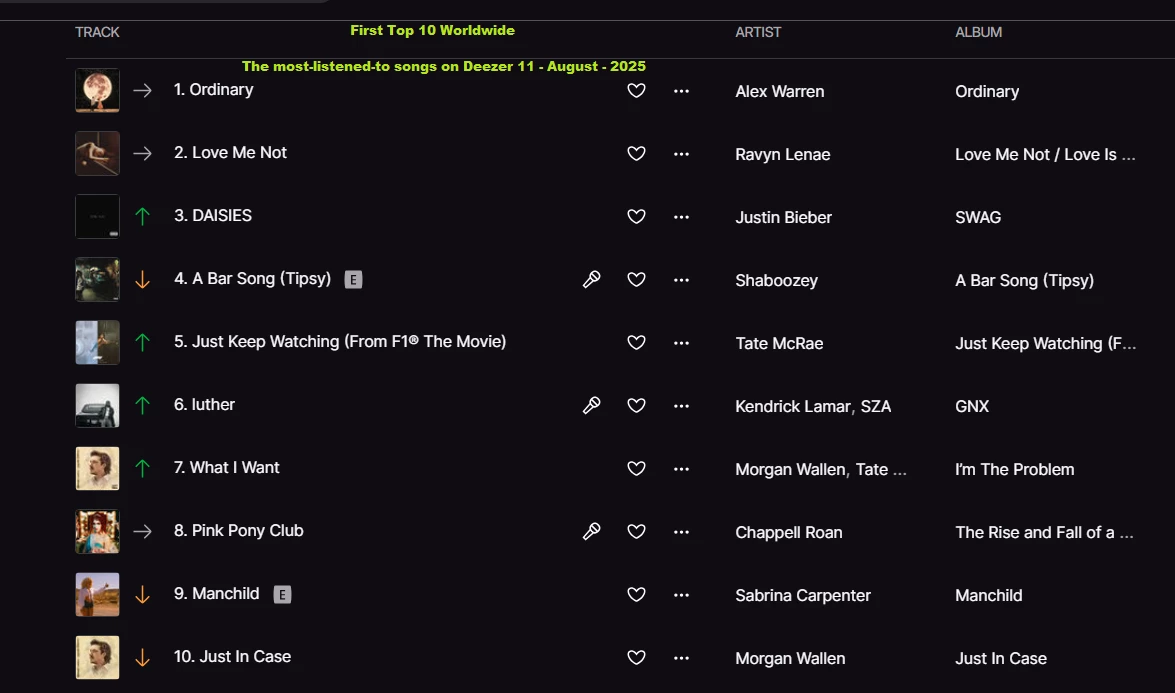
Task: Click the lyrics icon for Pink Pony Club
Action: [592, 531]
